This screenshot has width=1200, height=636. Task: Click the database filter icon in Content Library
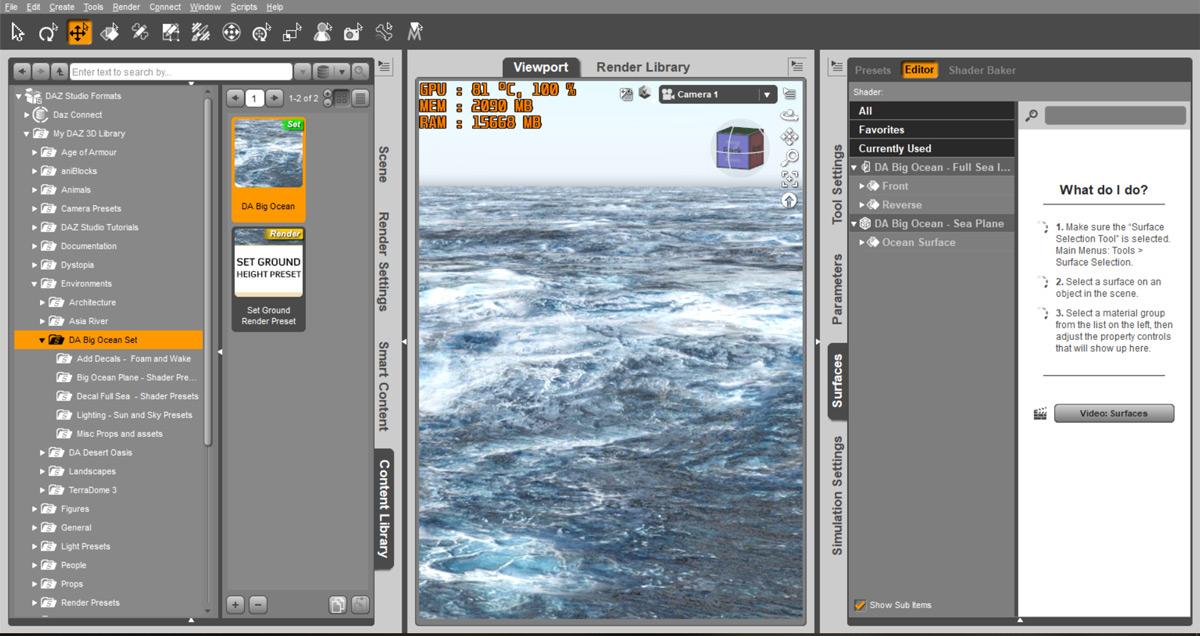322,71
